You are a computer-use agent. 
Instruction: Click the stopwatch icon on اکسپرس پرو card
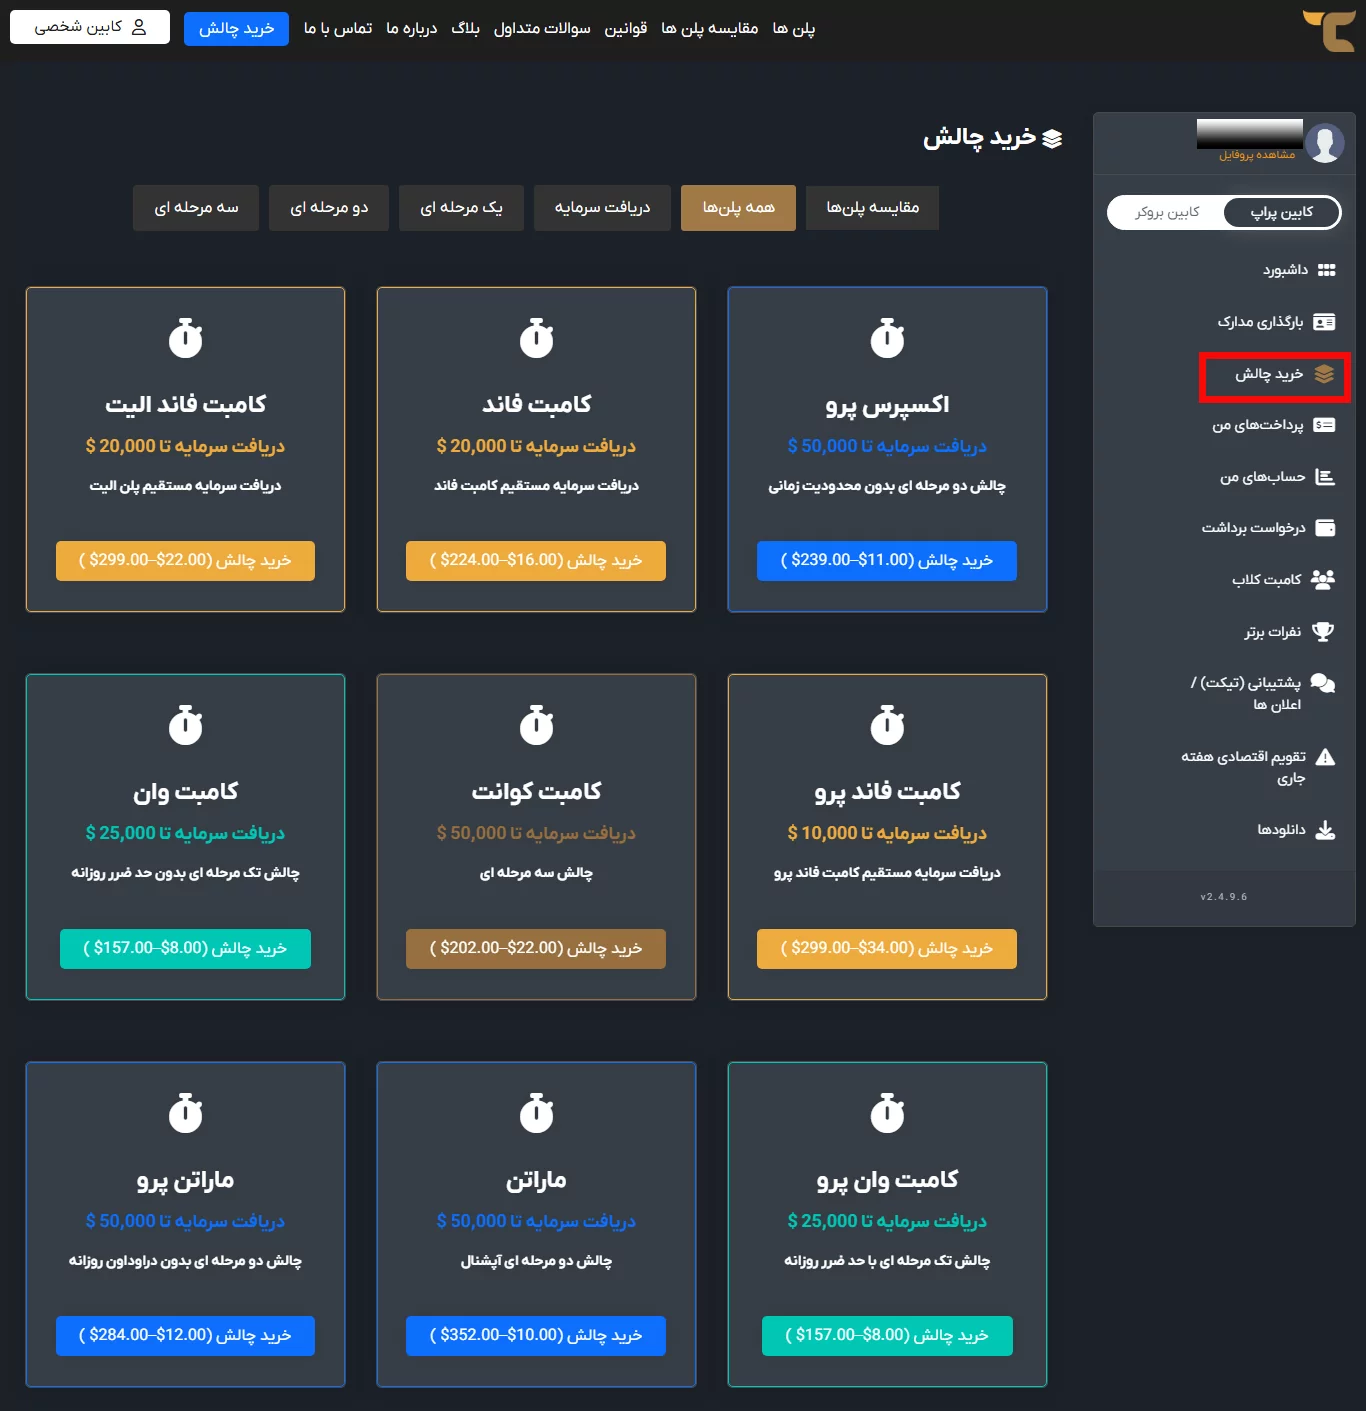click(887, 338)
